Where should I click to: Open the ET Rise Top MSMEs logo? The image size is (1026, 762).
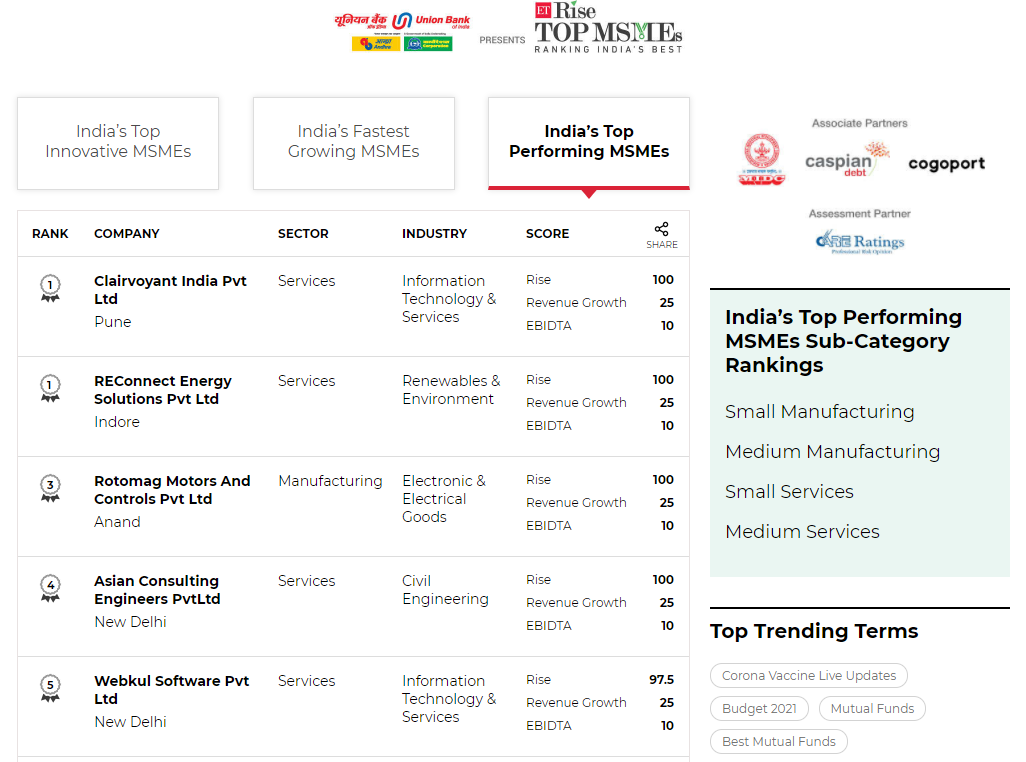tap(609, 27)
